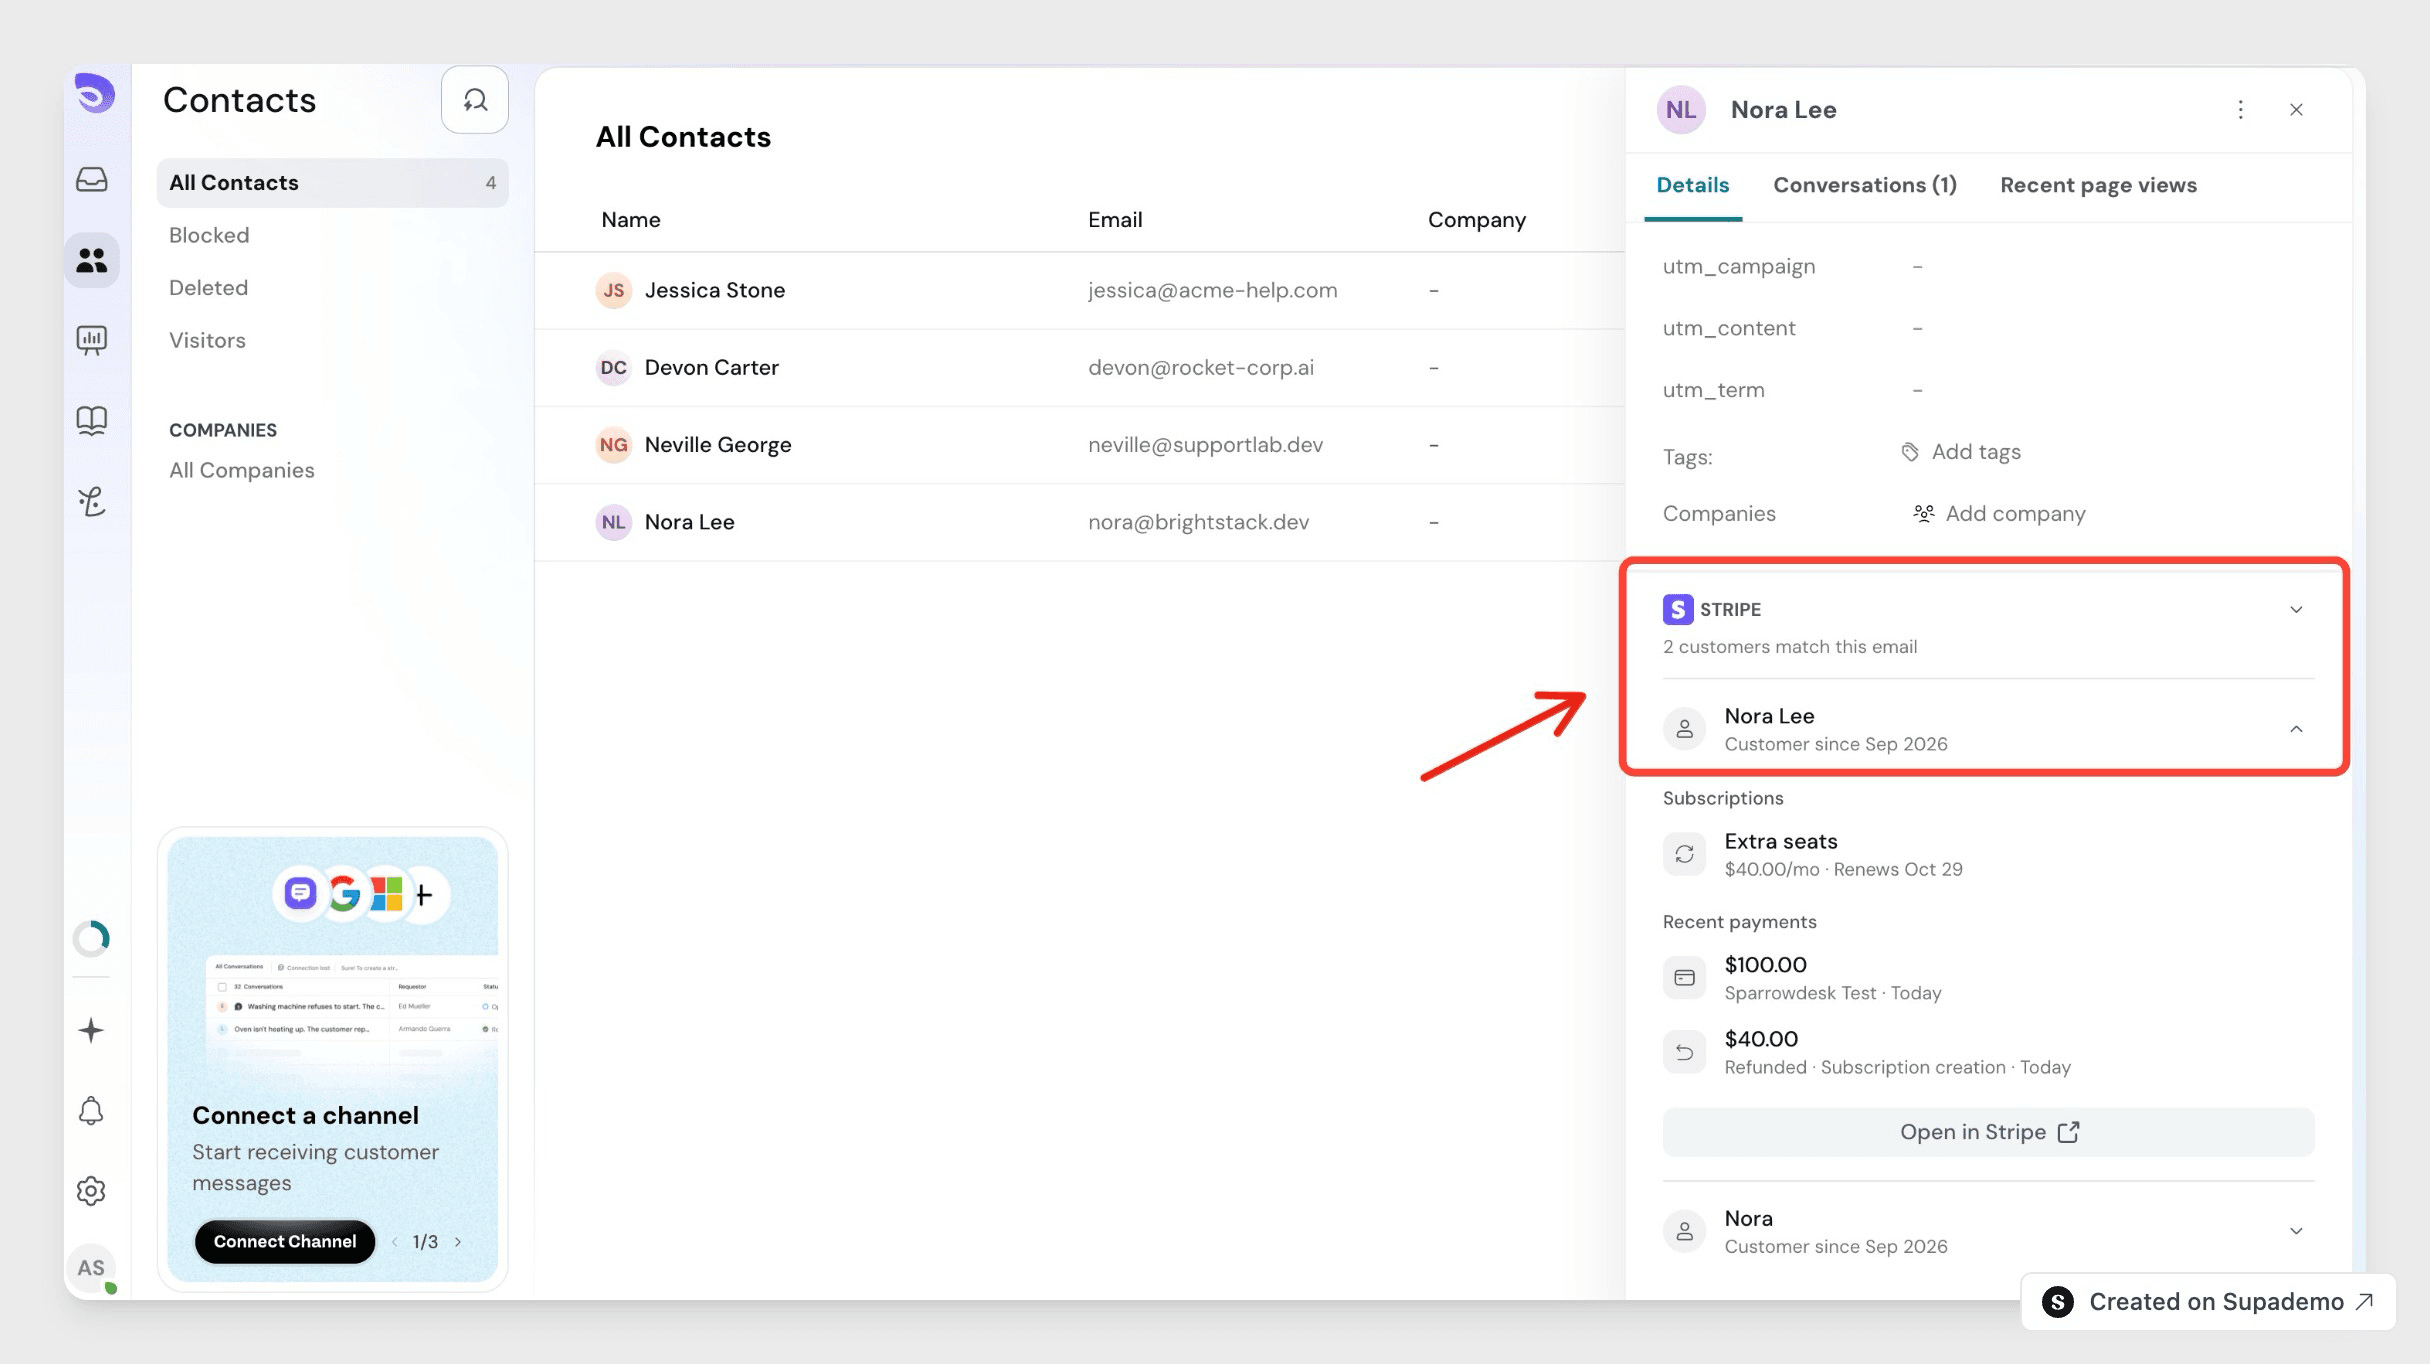
Task: Click the search contacts icon button
Action: (475, 100)
